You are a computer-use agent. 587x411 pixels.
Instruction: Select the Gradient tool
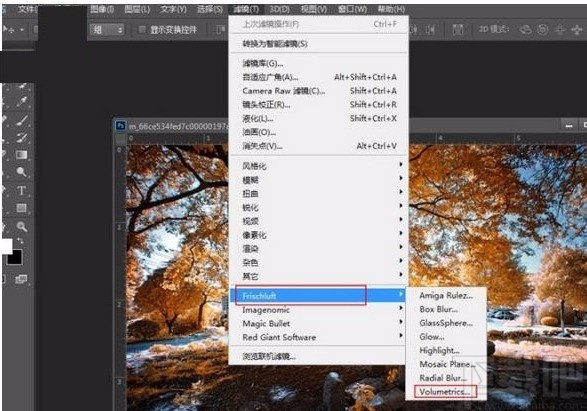pos(21,155)
